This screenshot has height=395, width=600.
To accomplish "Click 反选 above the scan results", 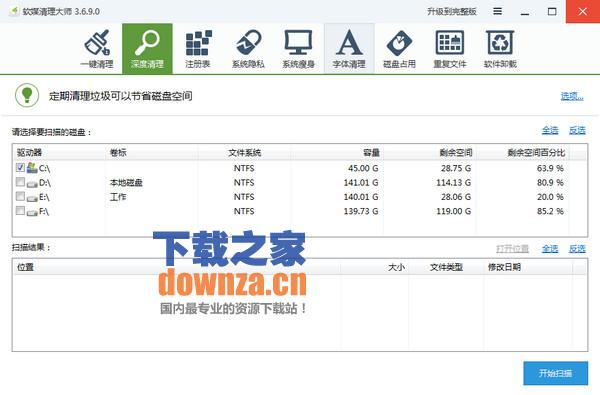I will [x=577, y=249].
